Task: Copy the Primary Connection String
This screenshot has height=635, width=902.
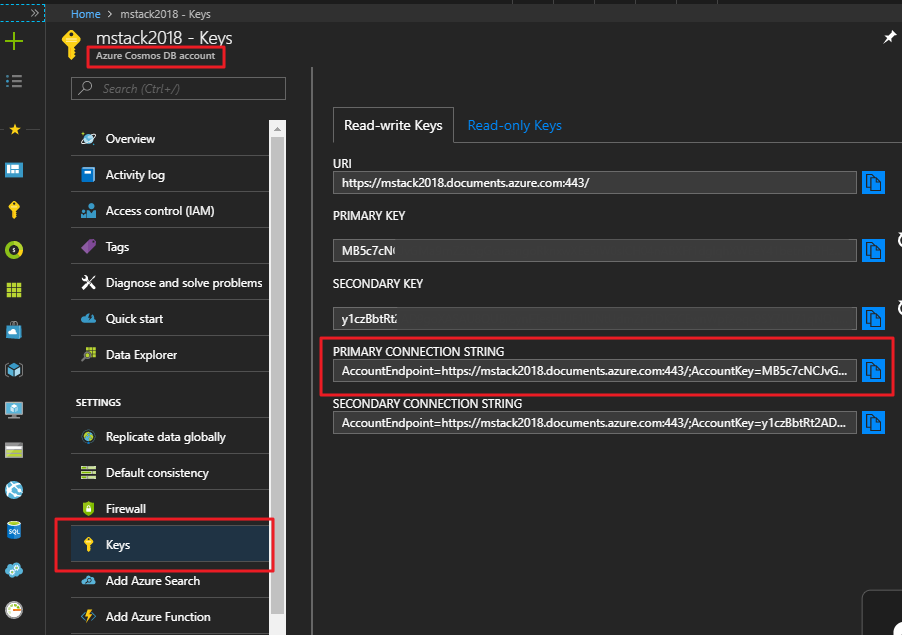Action: pos(873,370)
